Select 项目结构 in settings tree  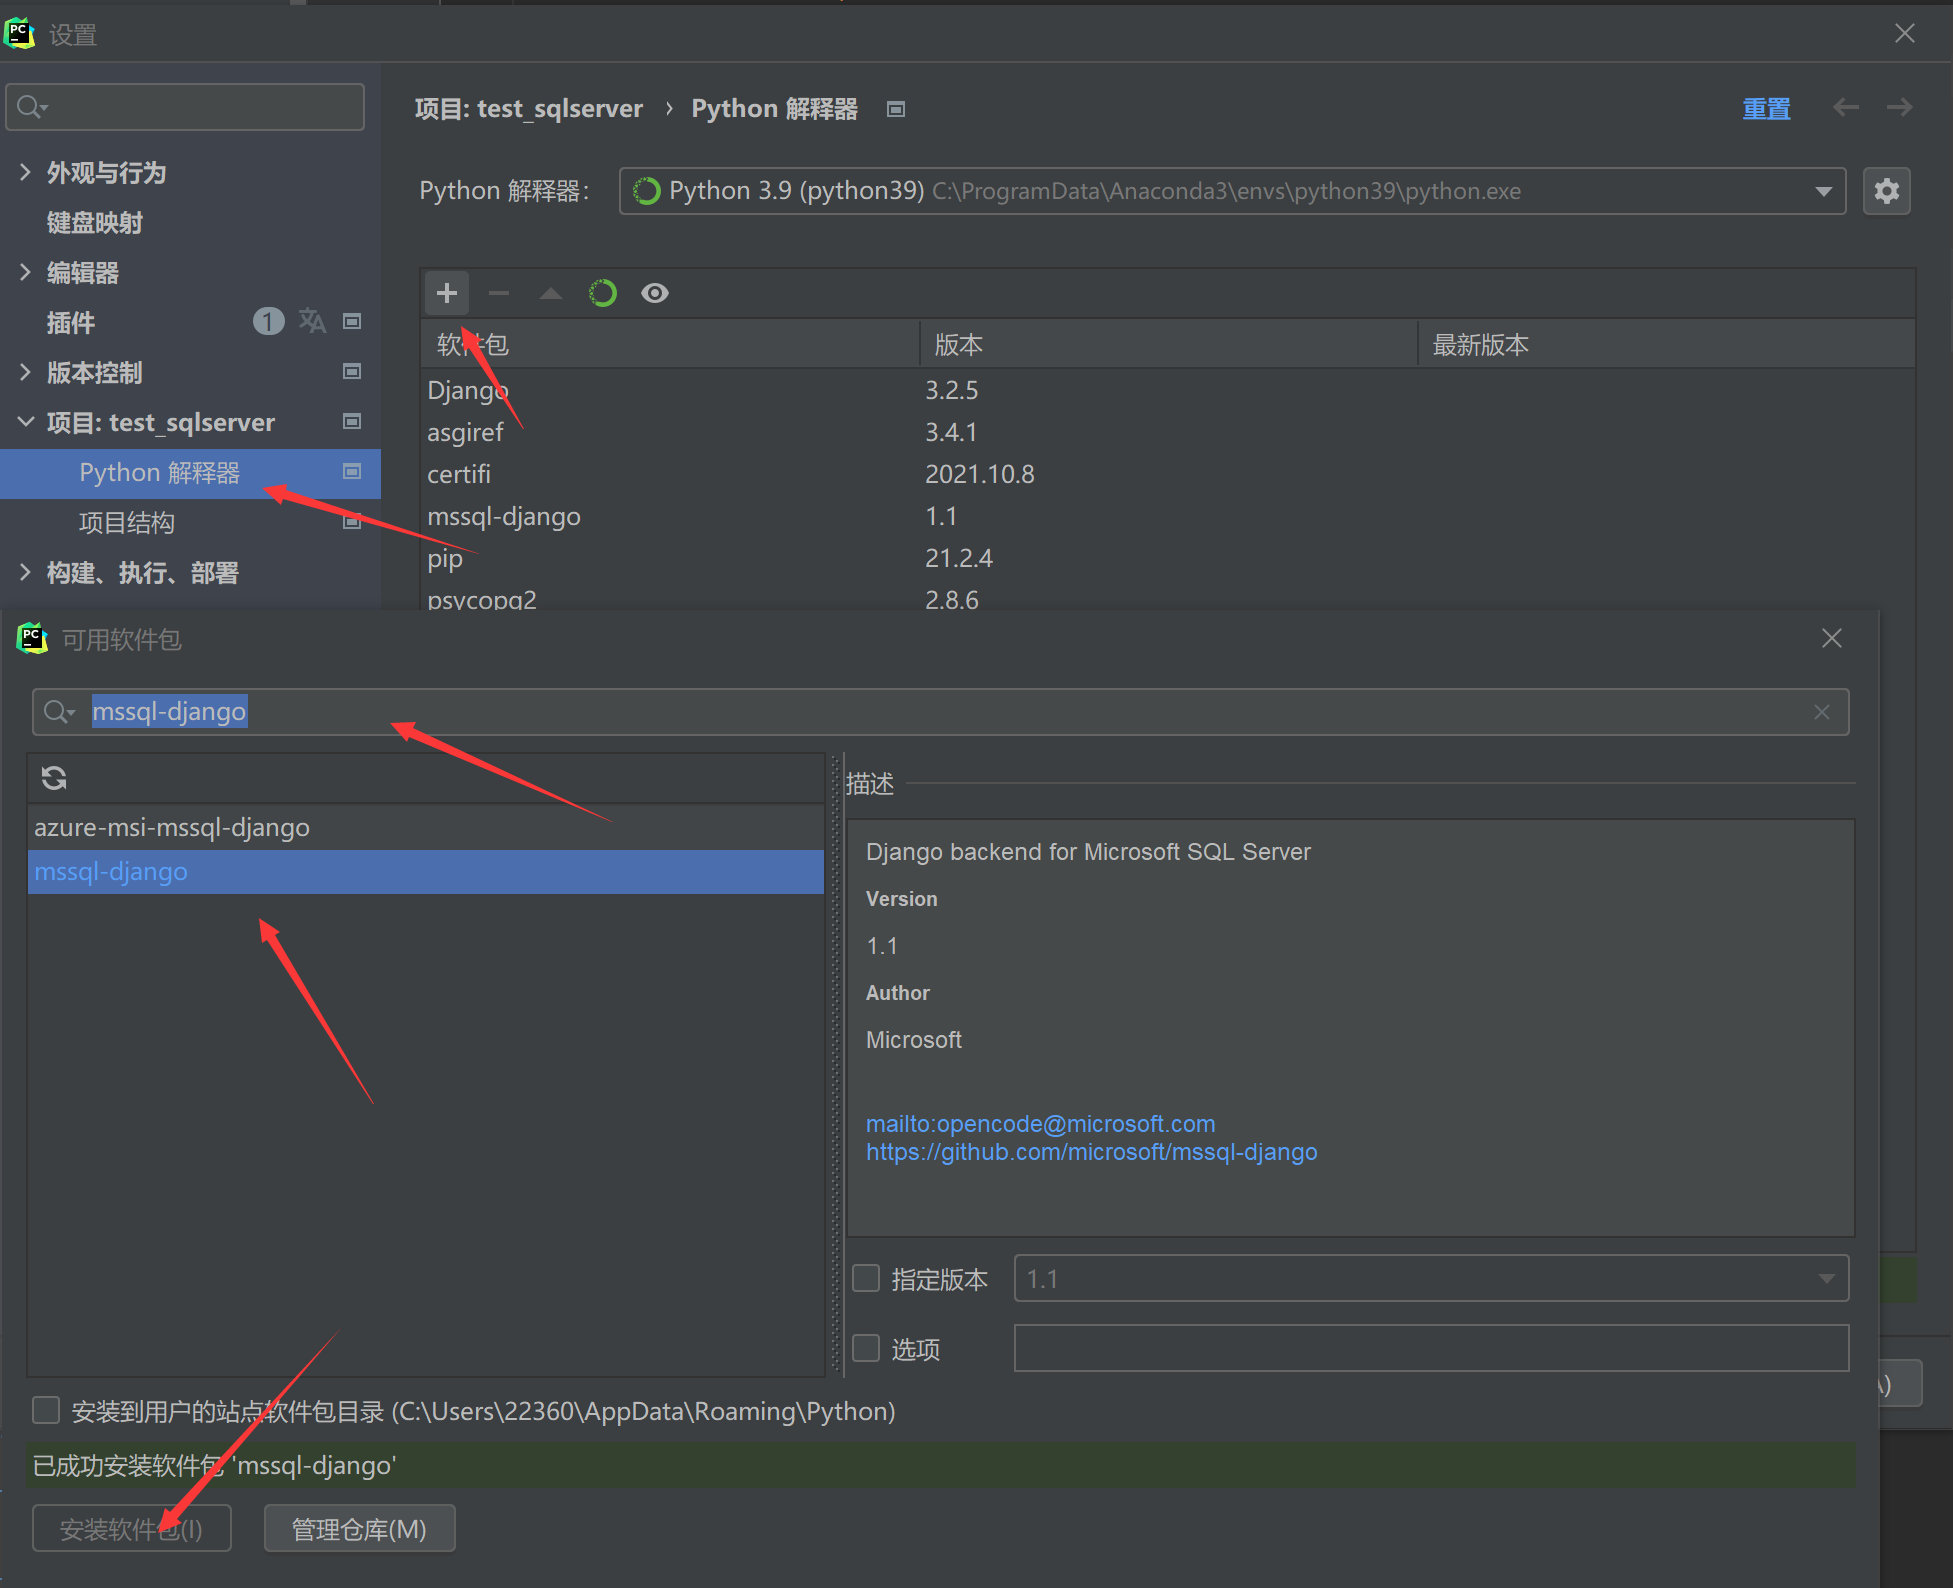click(x=127, y=522)
